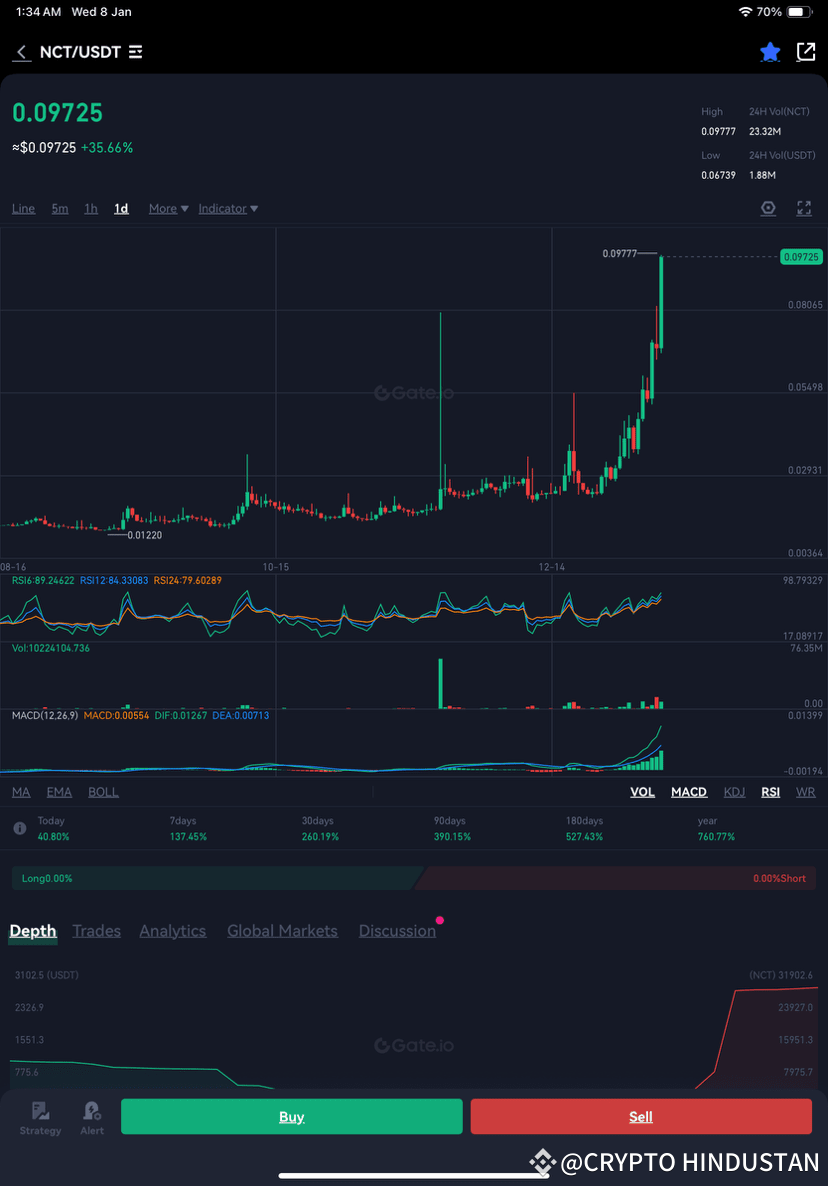
Task: Switch to the Trades tab
Action: (96, 930)
